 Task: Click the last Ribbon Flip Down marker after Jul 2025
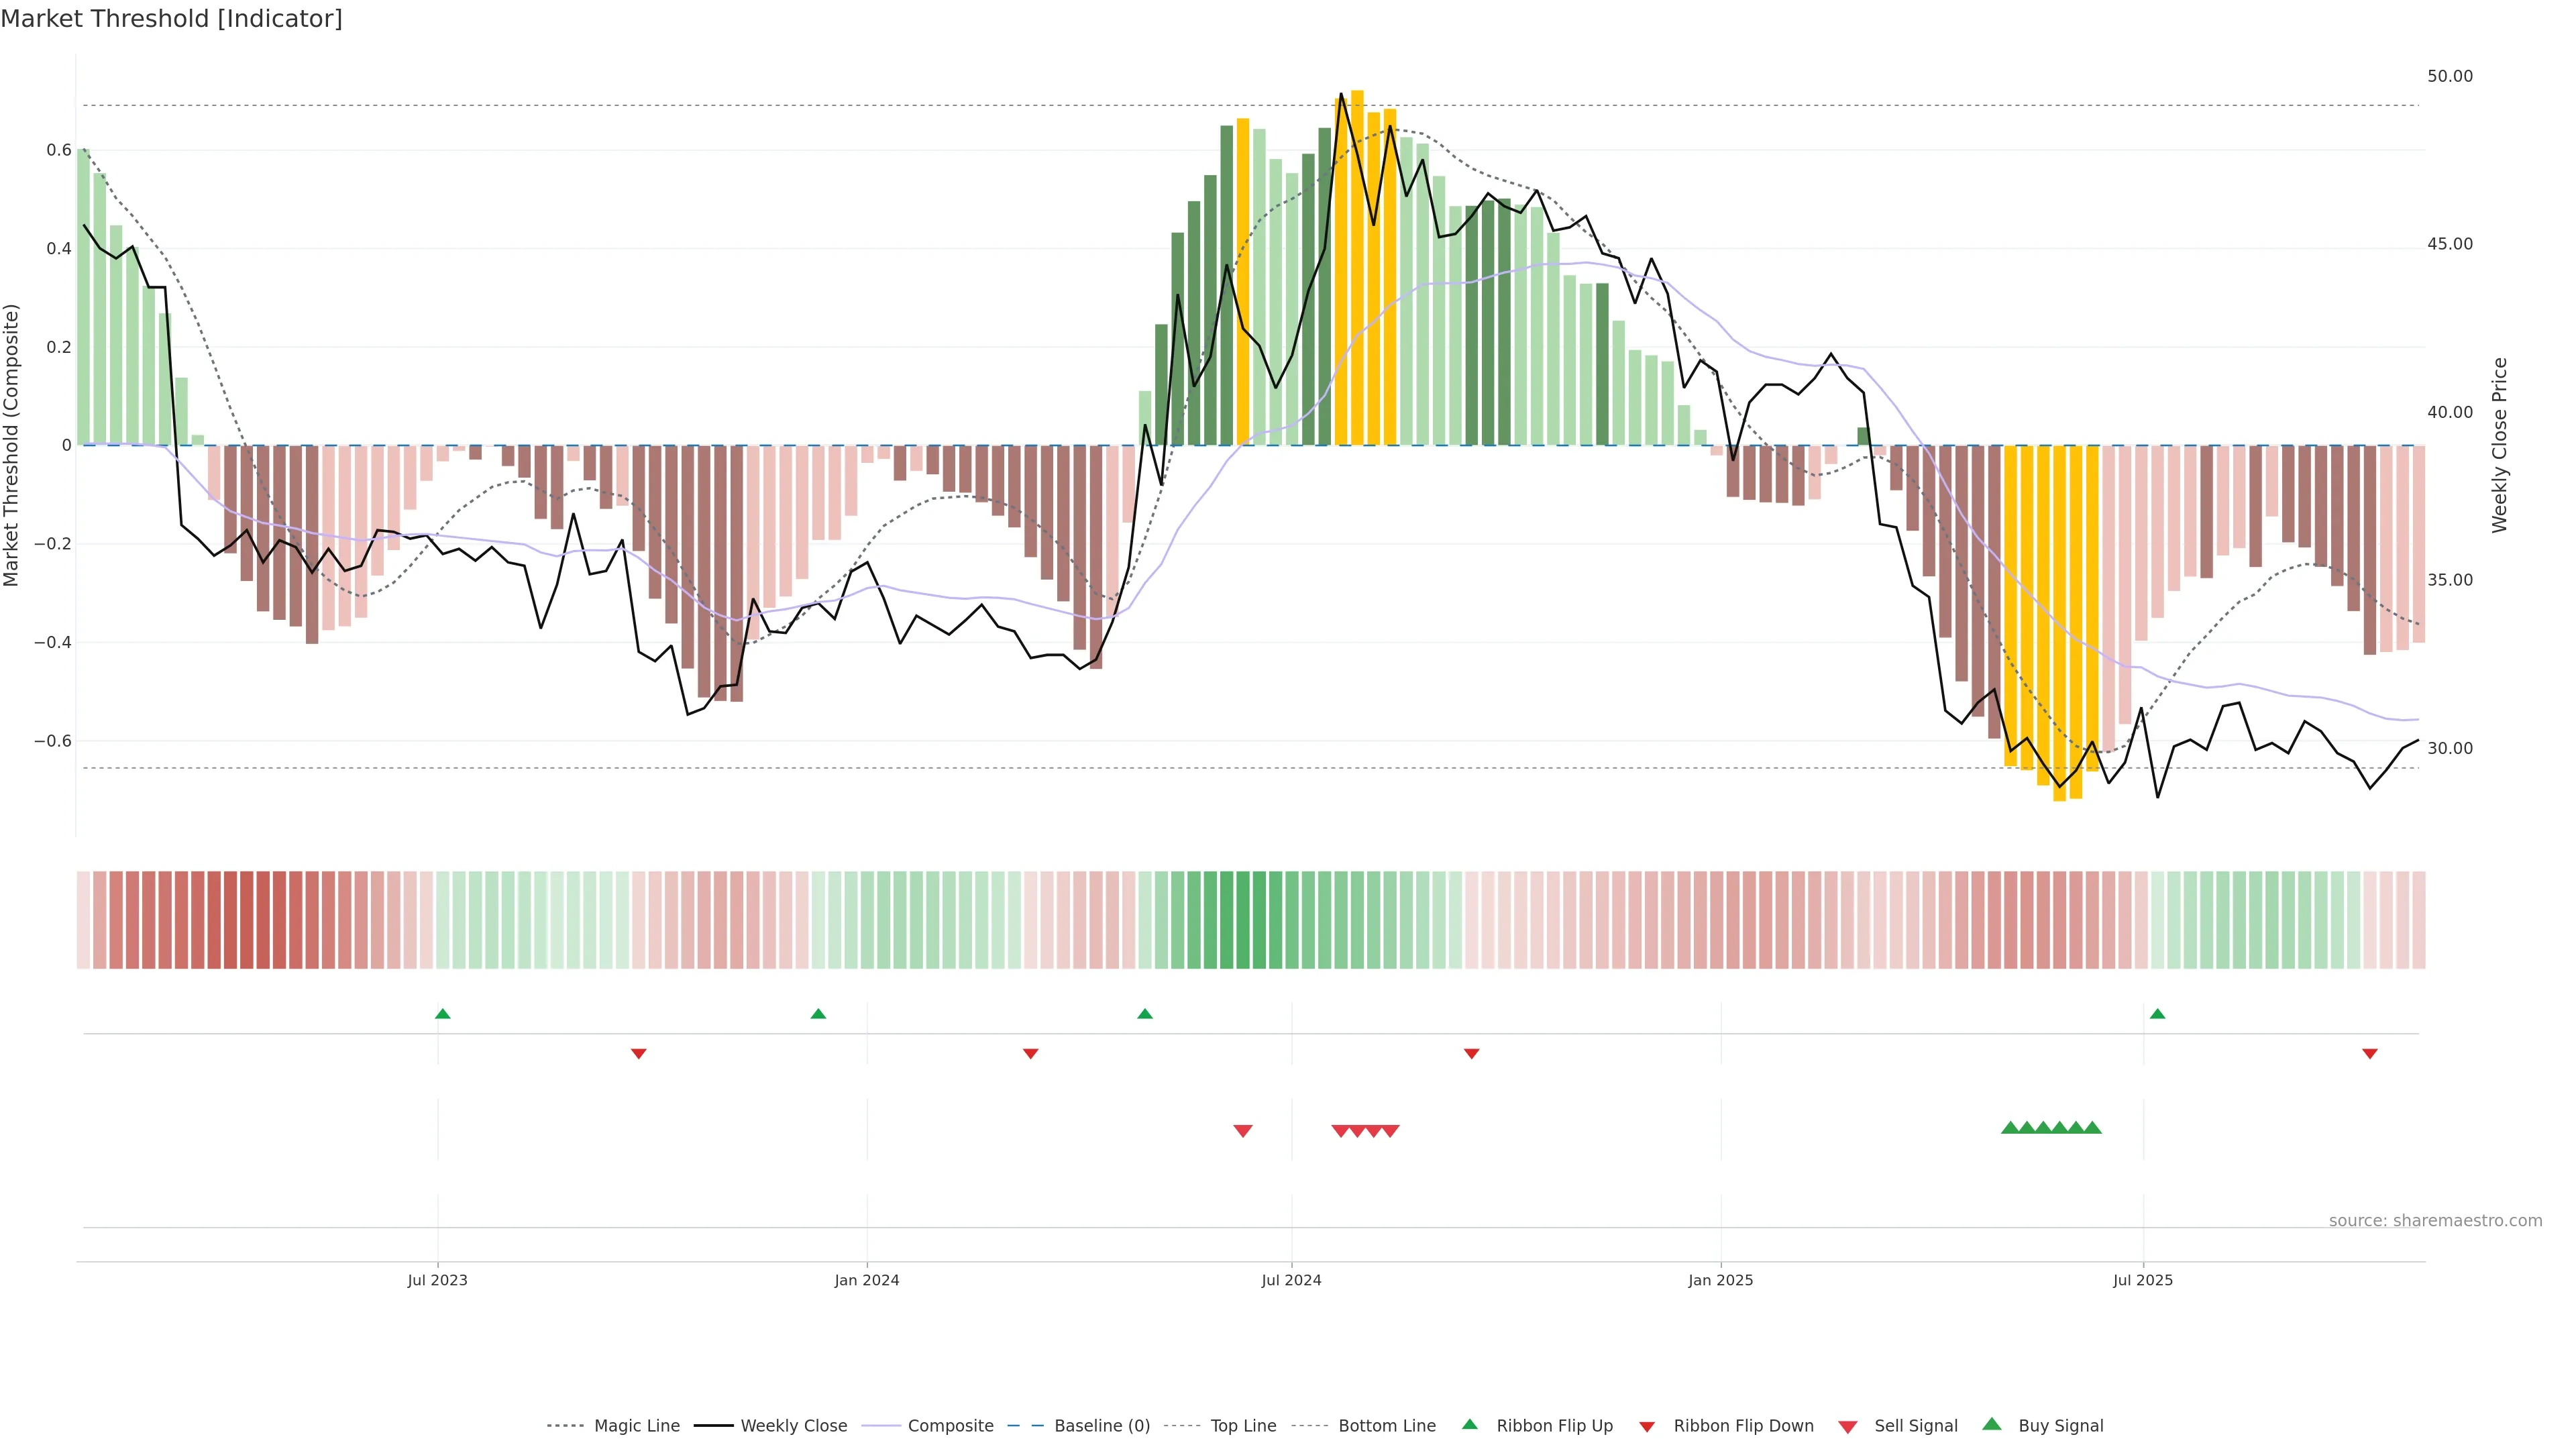(x=2369, y=1054)
